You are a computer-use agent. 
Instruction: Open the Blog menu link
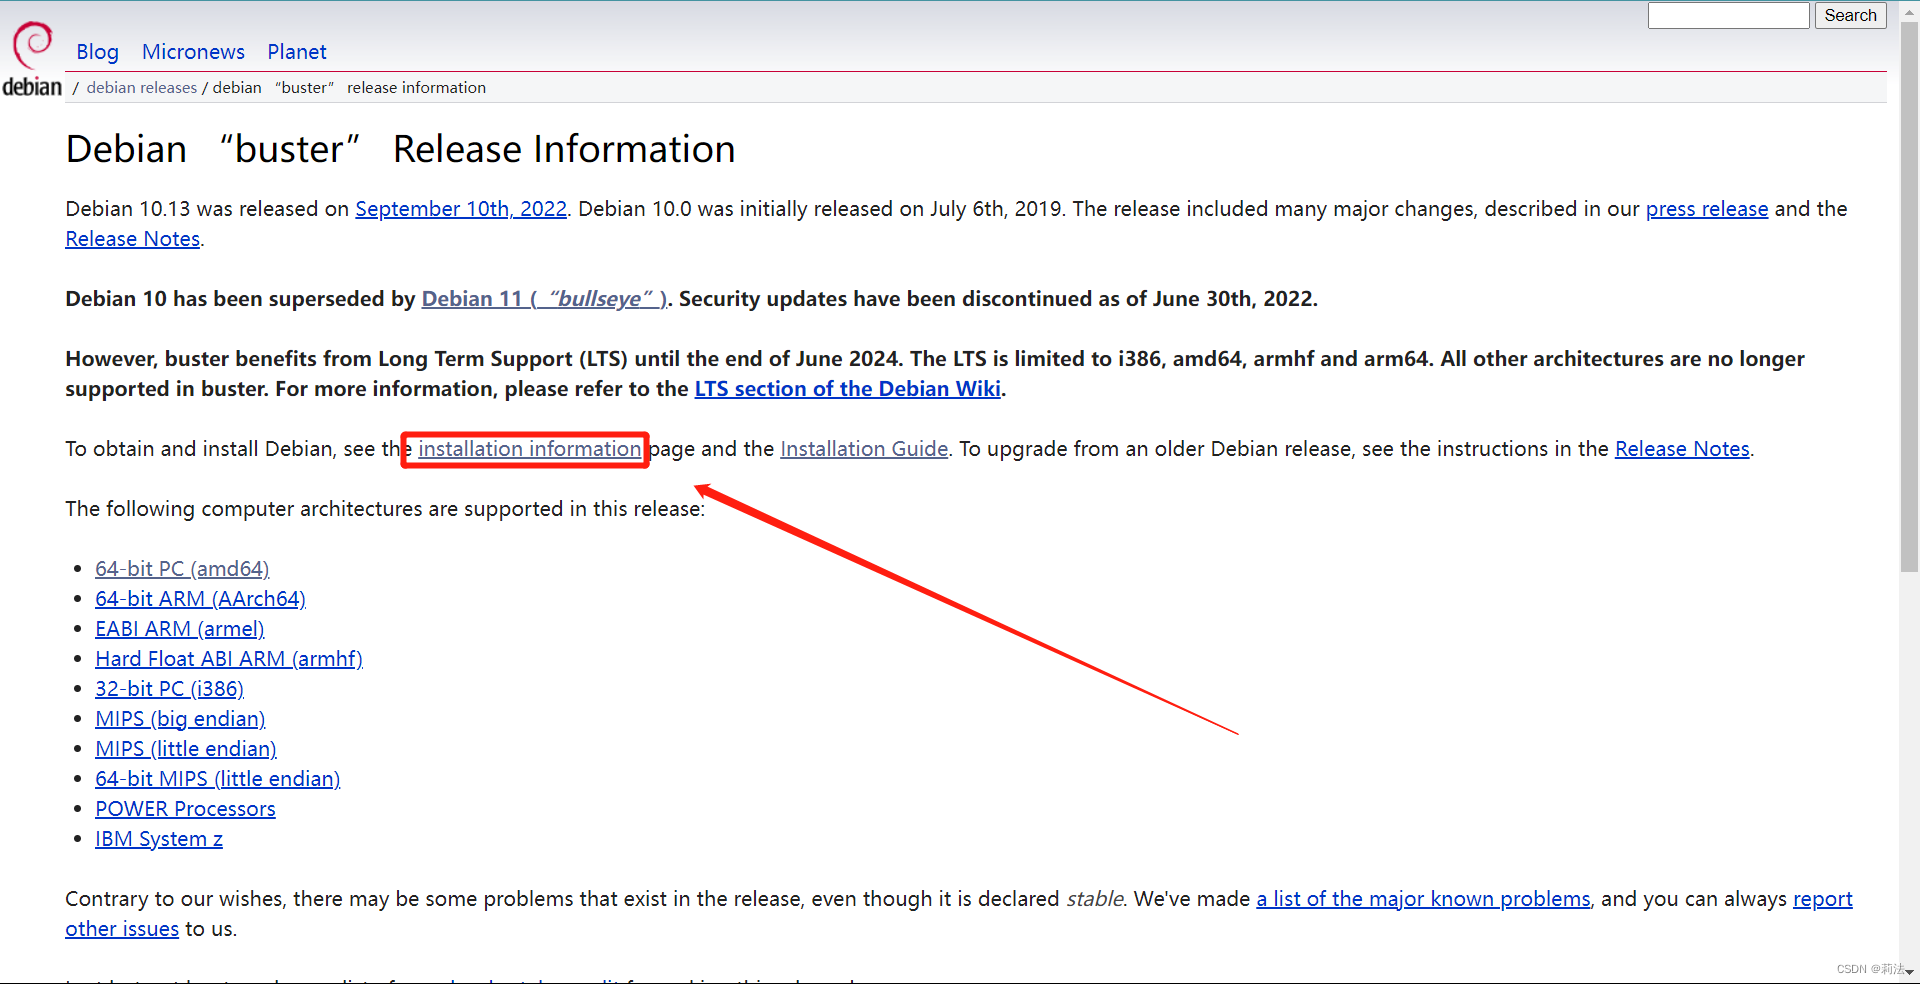point(97,52)
